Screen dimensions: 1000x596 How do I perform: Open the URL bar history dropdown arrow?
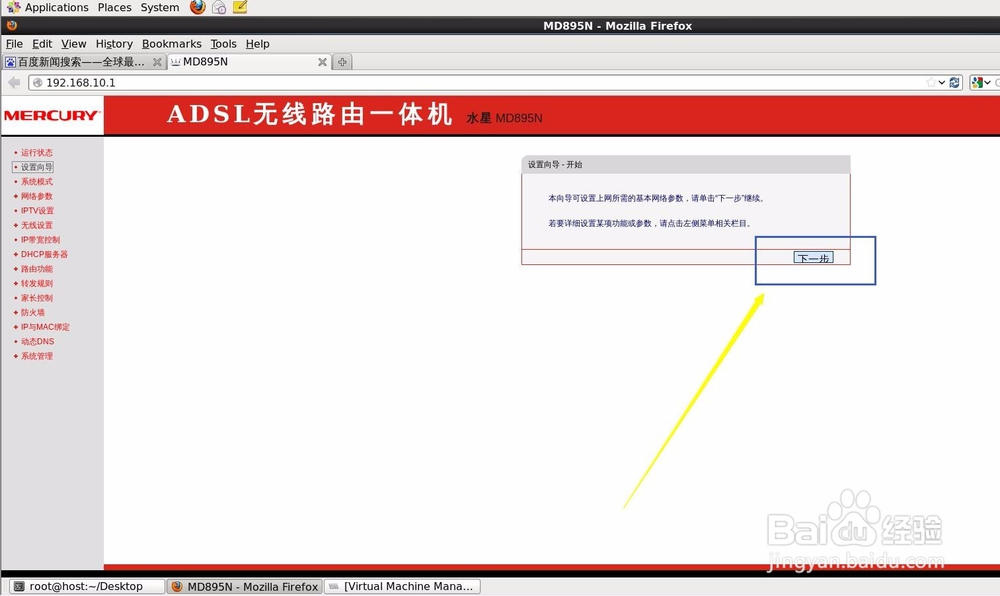(942, 83)
